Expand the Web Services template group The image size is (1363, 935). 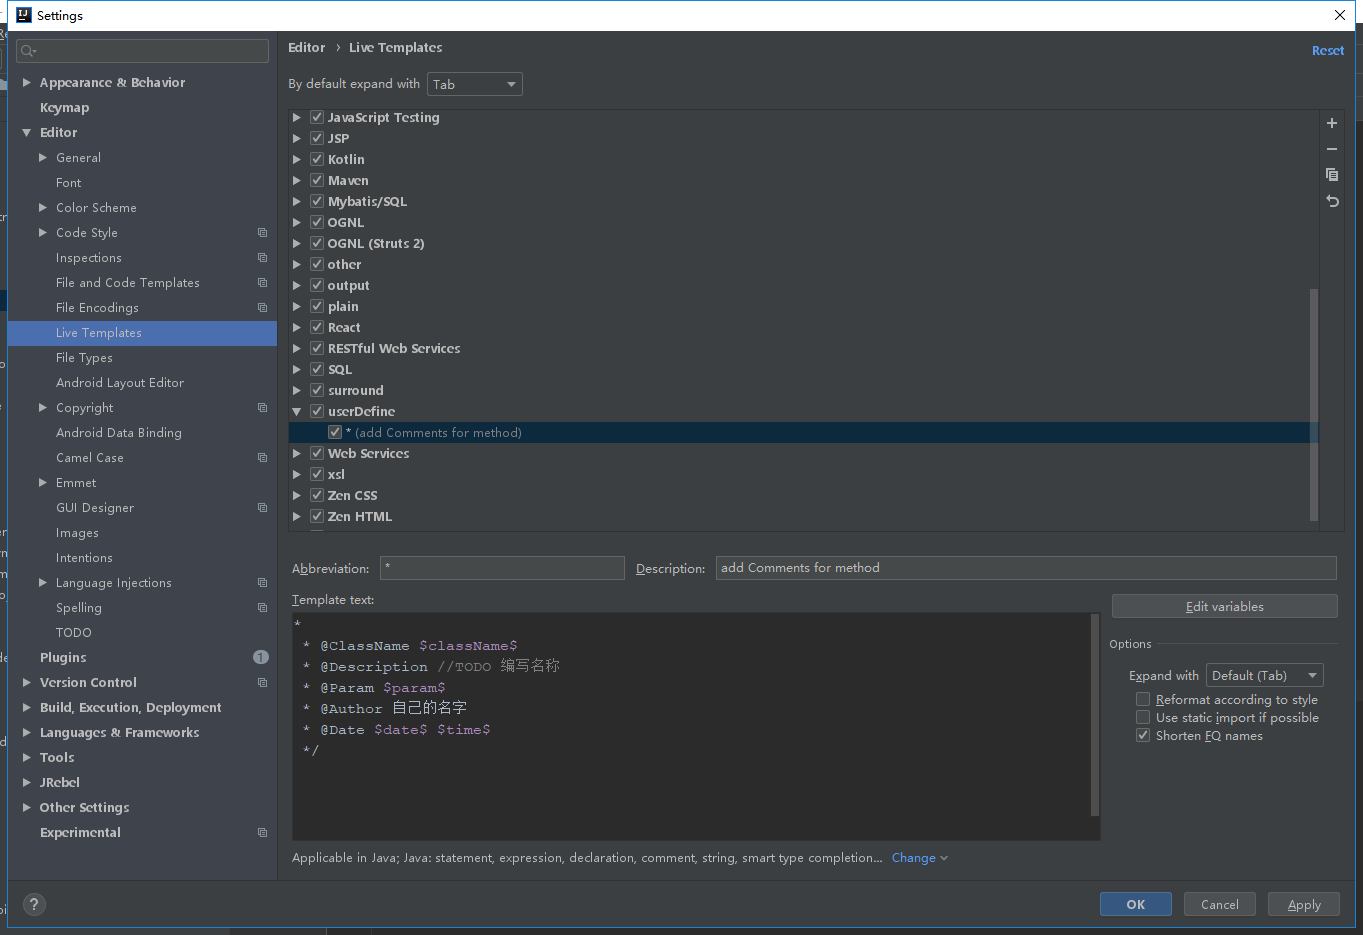click(x=297, y=453)
